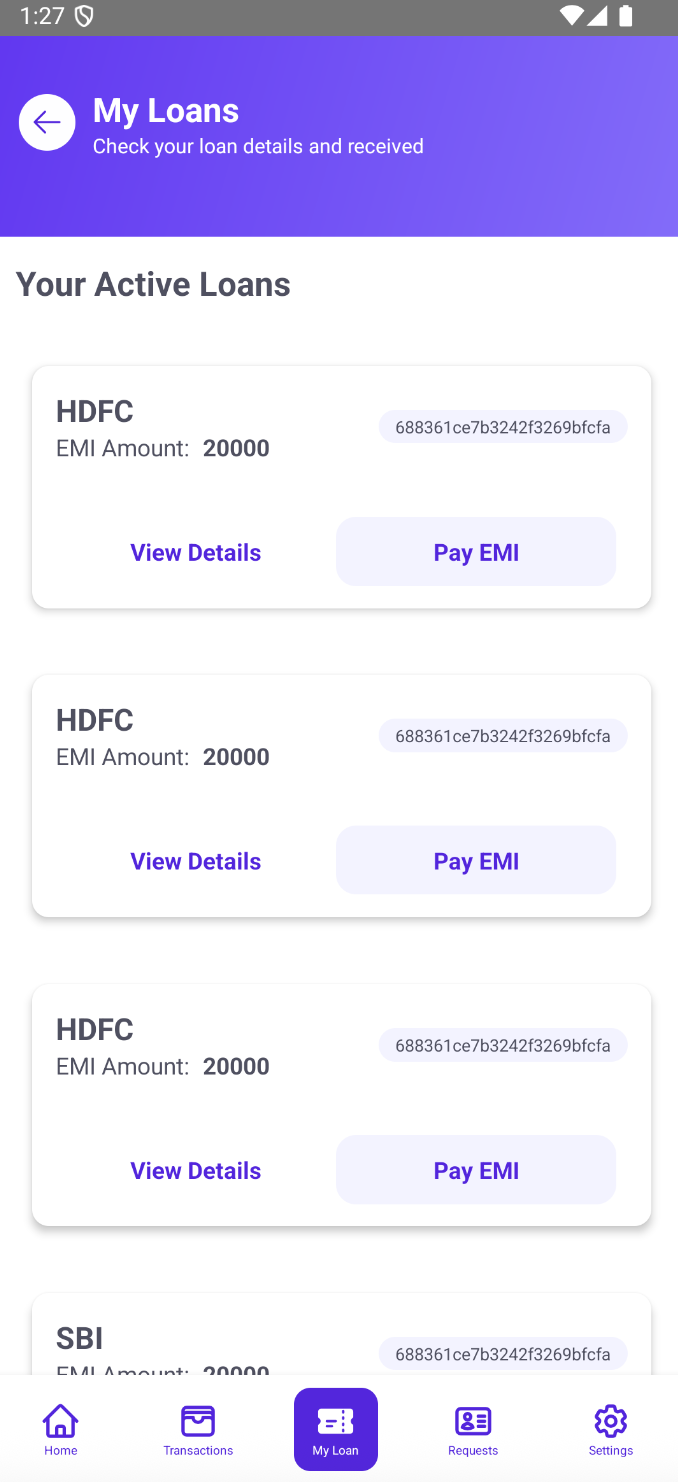The height and width of the screenshot is (1482, 678).
Task: Open the Requests ID card icon
Action: [473, 1420]
